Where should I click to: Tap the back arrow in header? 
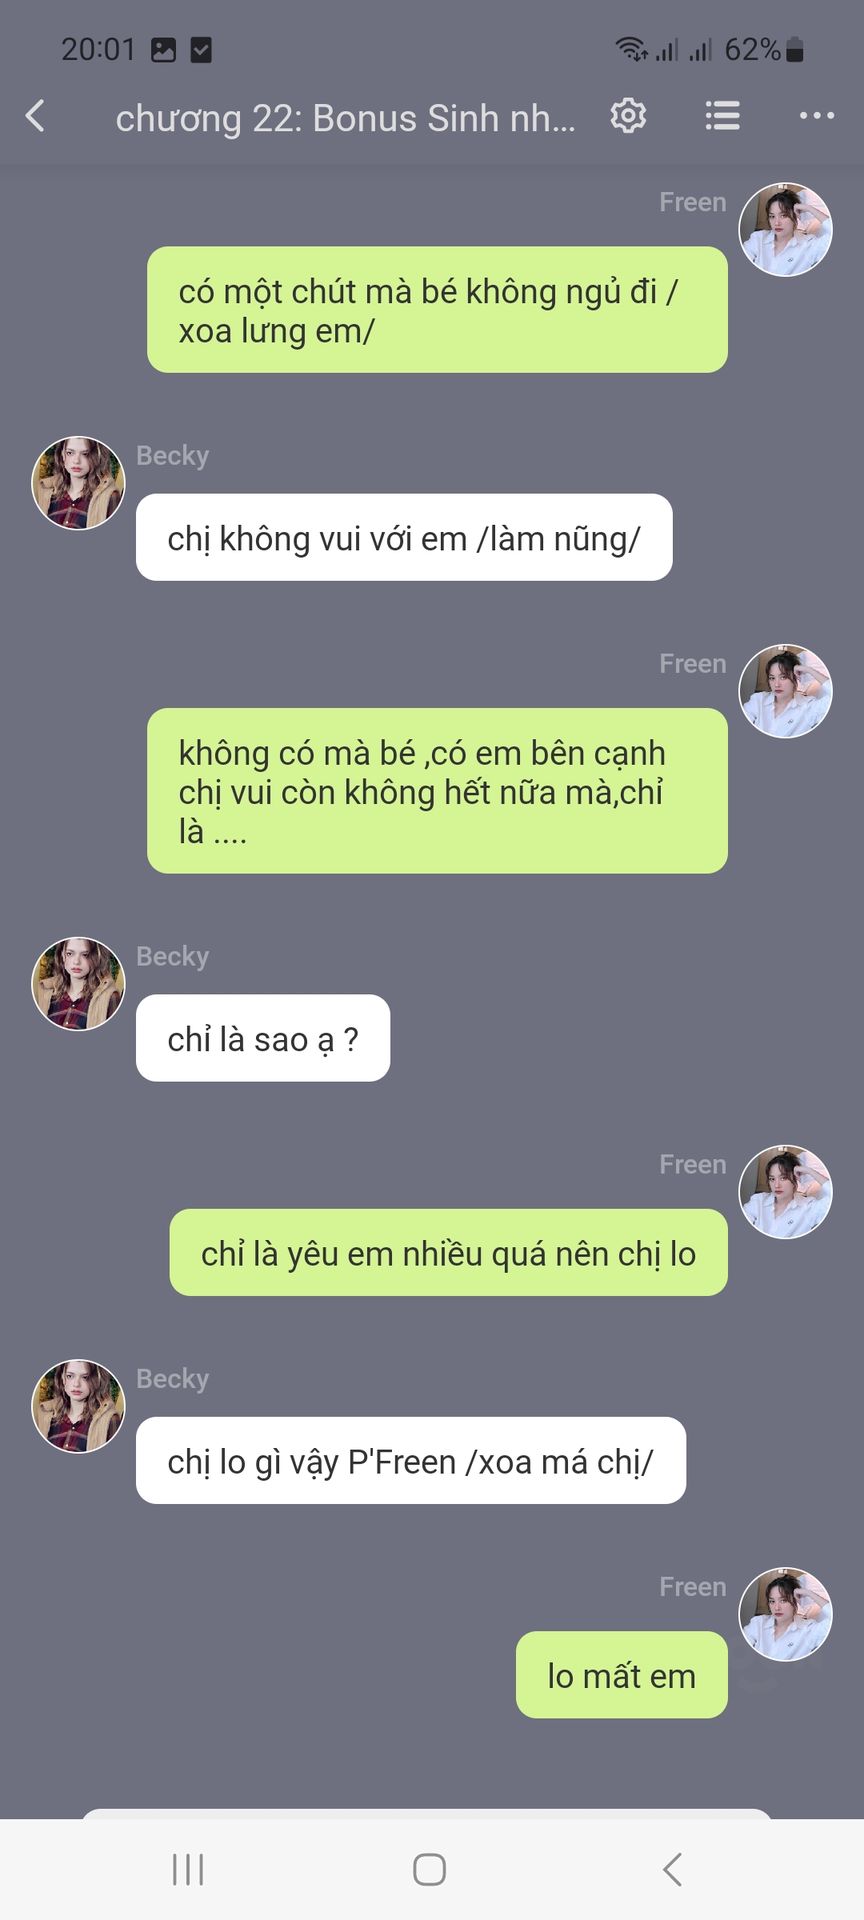[35, 116]
